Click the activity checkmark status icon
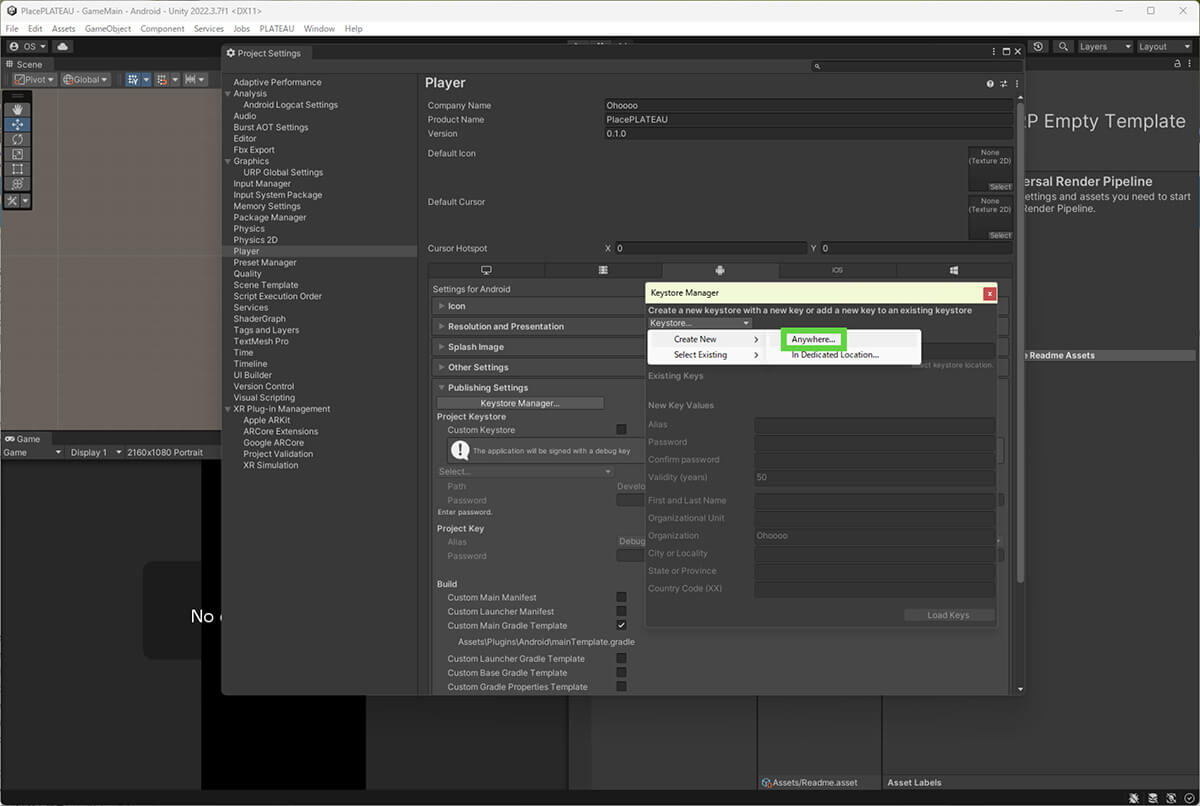This screenshot has width=1200, height=806. (x=1190, y=798)
